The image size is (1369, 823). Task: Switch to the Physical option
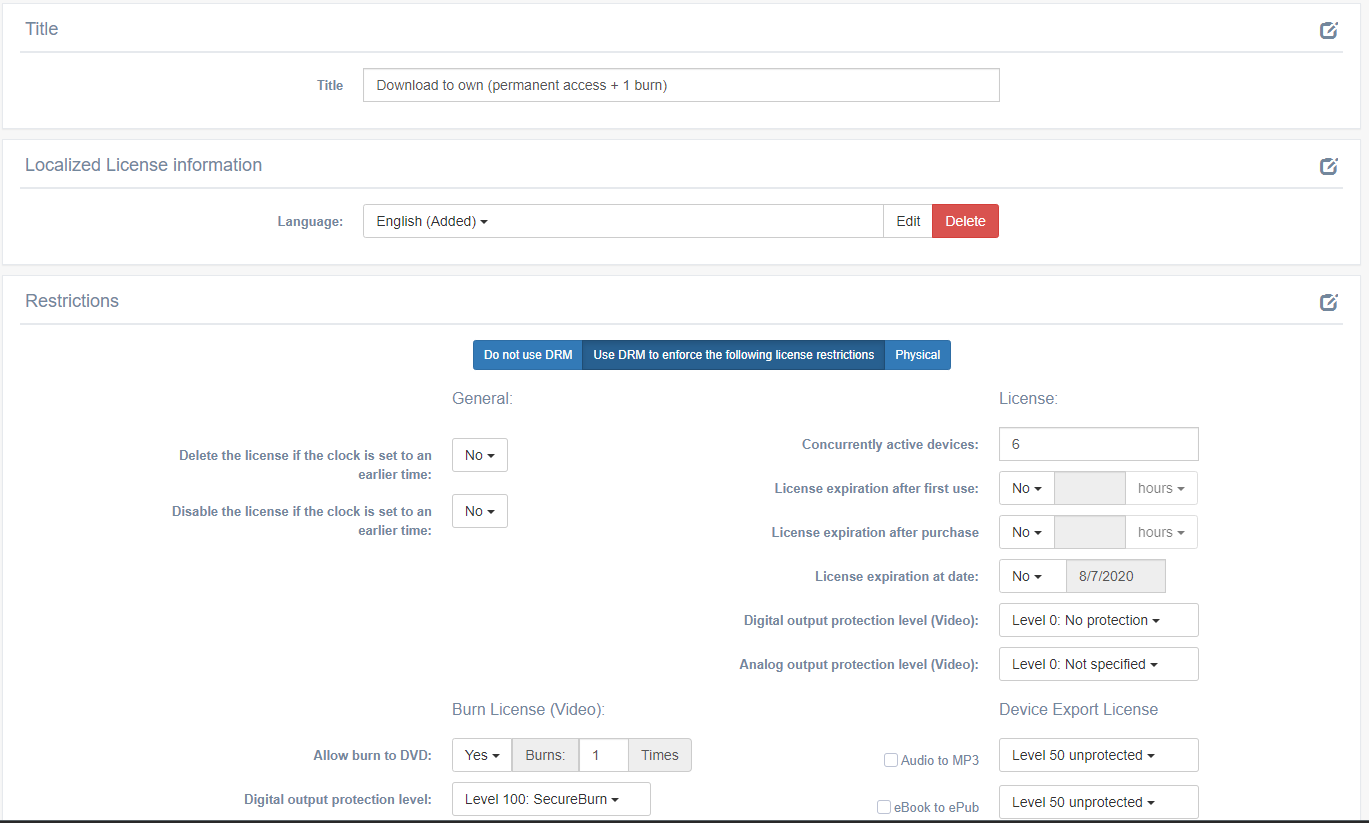[917, 355]
